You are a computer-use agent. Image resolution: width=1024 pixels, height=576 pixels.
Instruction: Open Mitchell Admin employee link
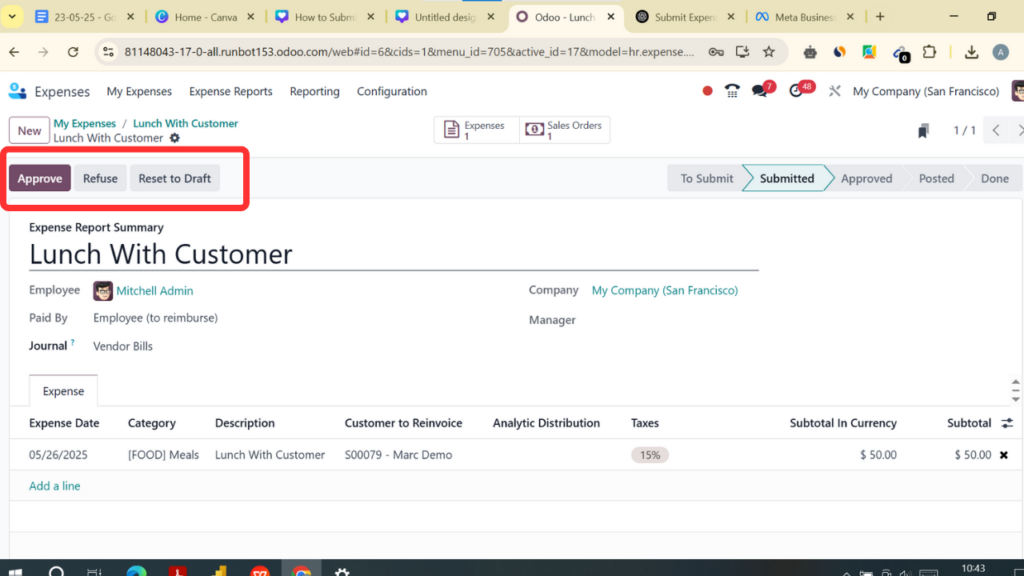155,291
